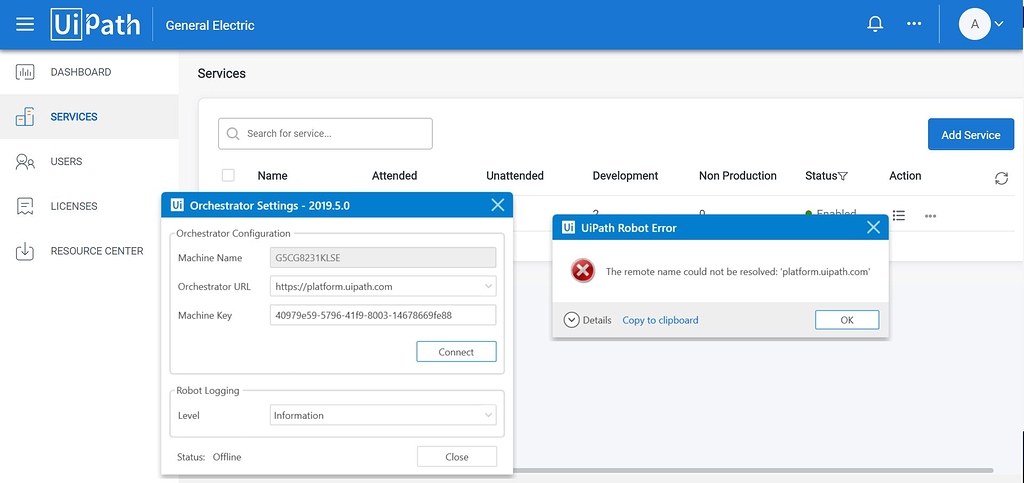
Task: Click the Robot Error title Ui icon
Action: coord(568,228)
